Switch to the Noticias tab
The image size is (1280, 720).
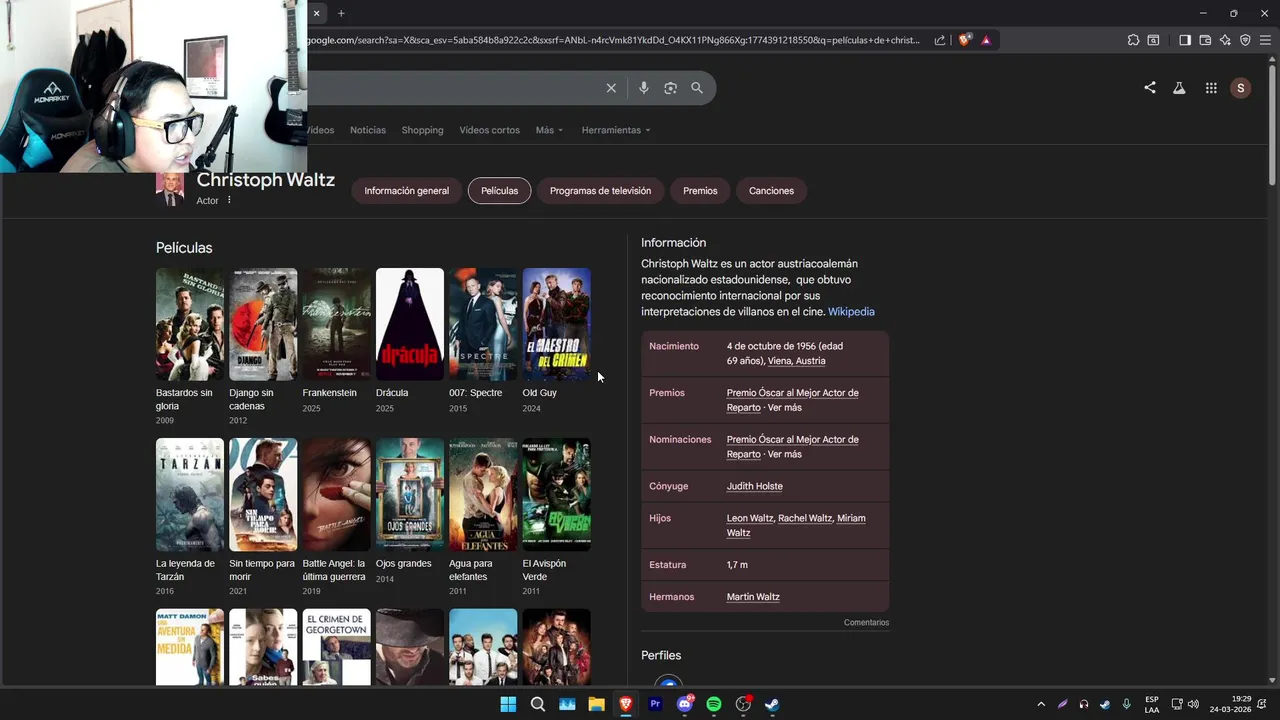[x=368, y=130]
